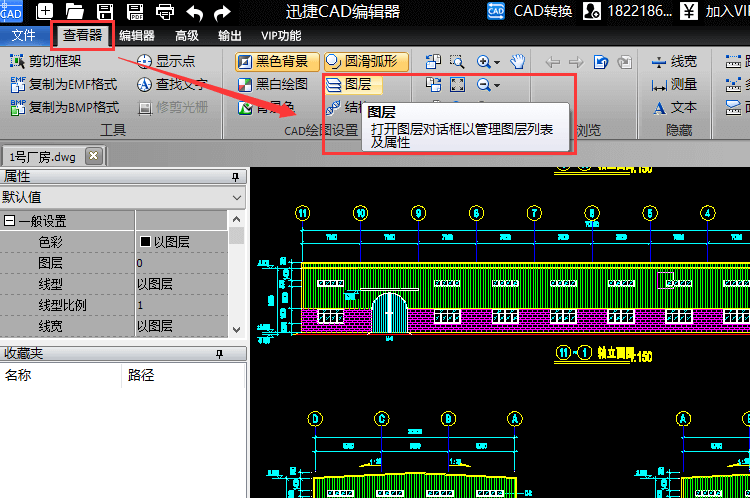Pin the 收藏夹 panel

[x=219, y=354]
